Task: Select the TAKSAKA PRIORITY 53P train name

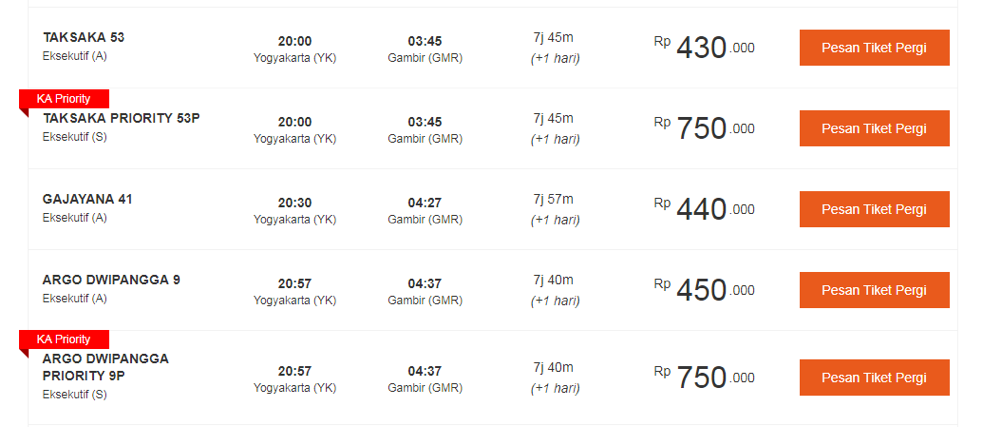Action: (121, 118)
